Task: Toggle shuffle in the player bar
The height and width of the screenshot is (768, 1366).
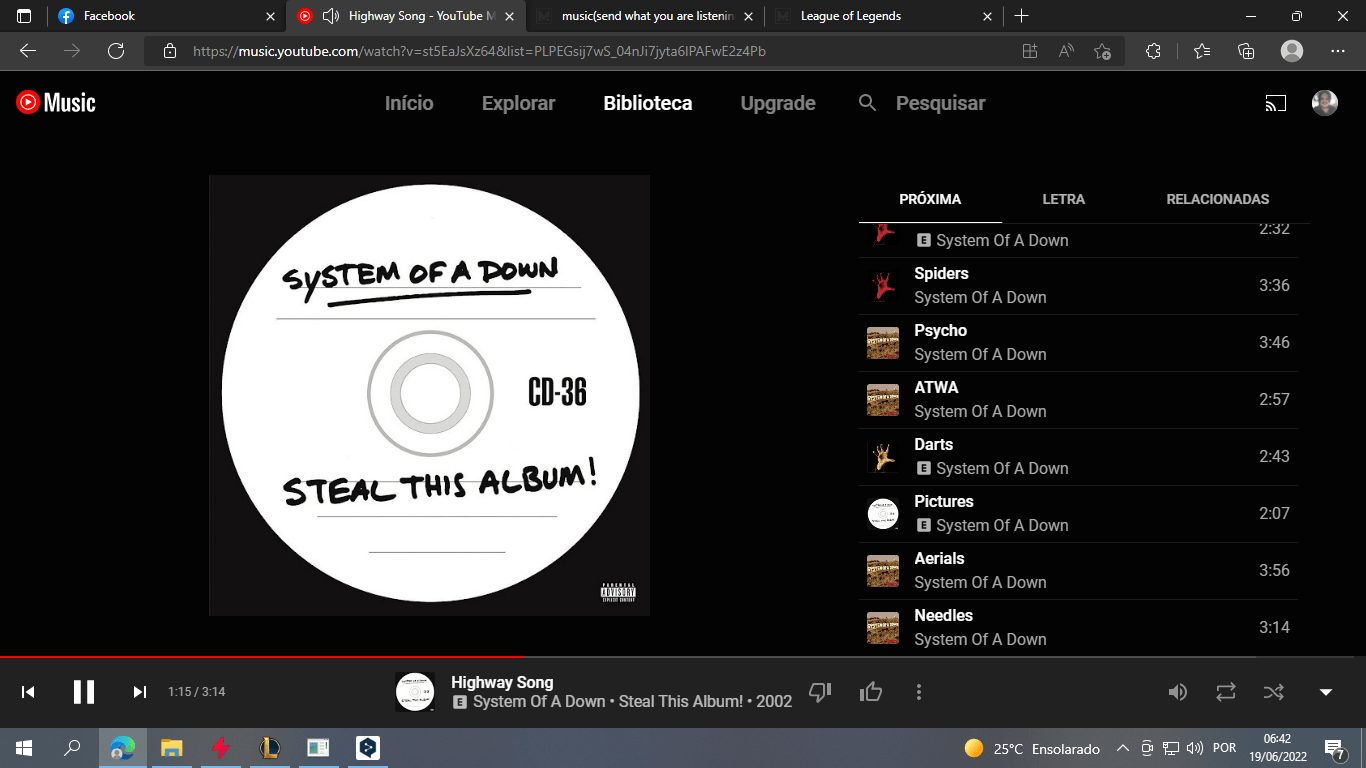Action: 1273,692
